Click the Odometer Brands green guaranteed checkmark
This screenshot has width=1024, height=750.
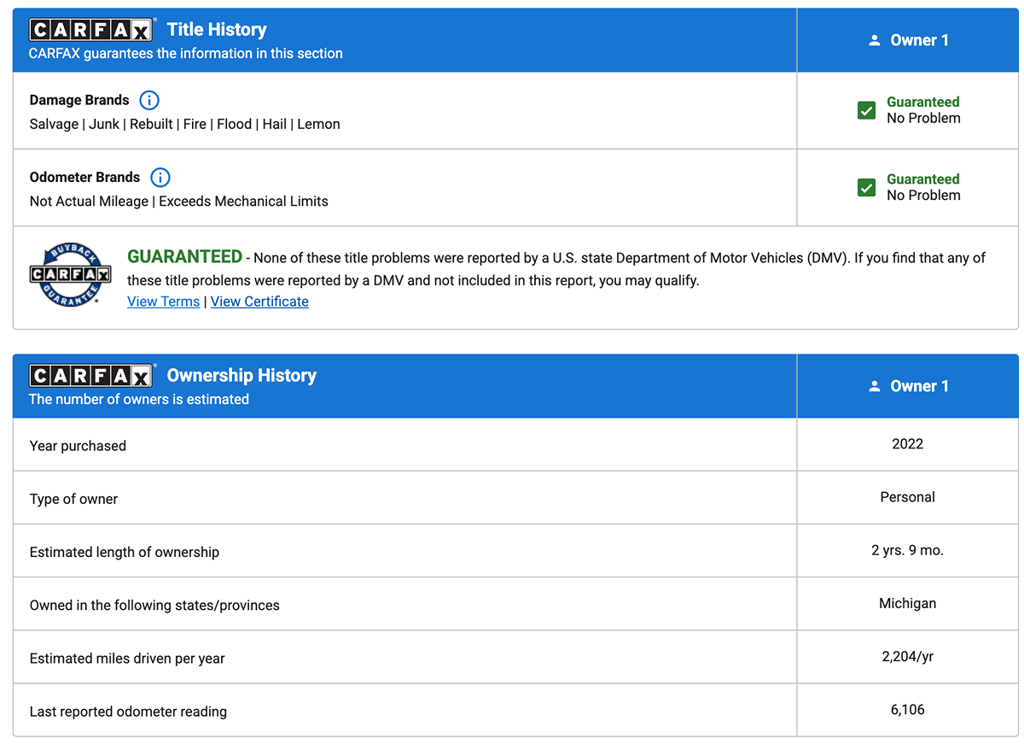click(867, 187)
